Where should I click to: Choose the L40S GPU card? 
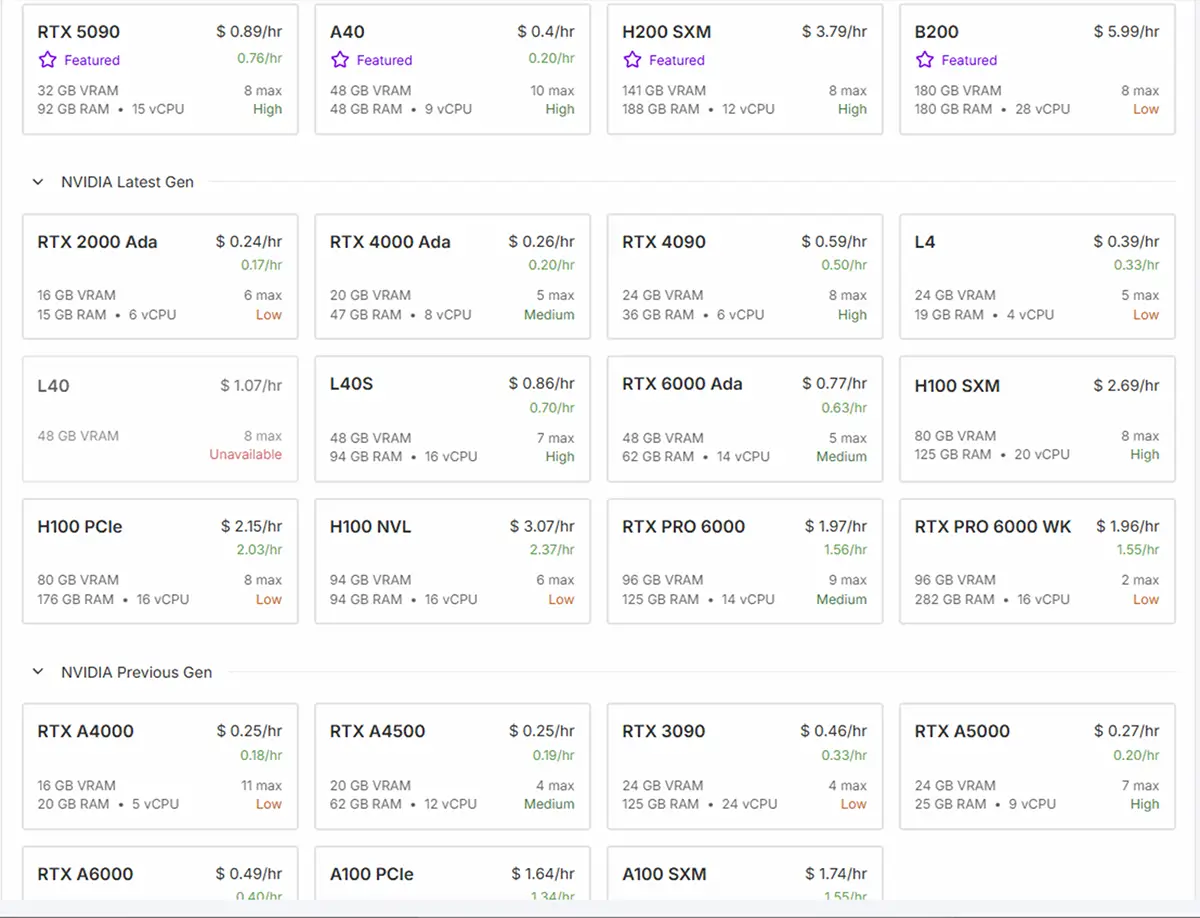coord(452,419)
